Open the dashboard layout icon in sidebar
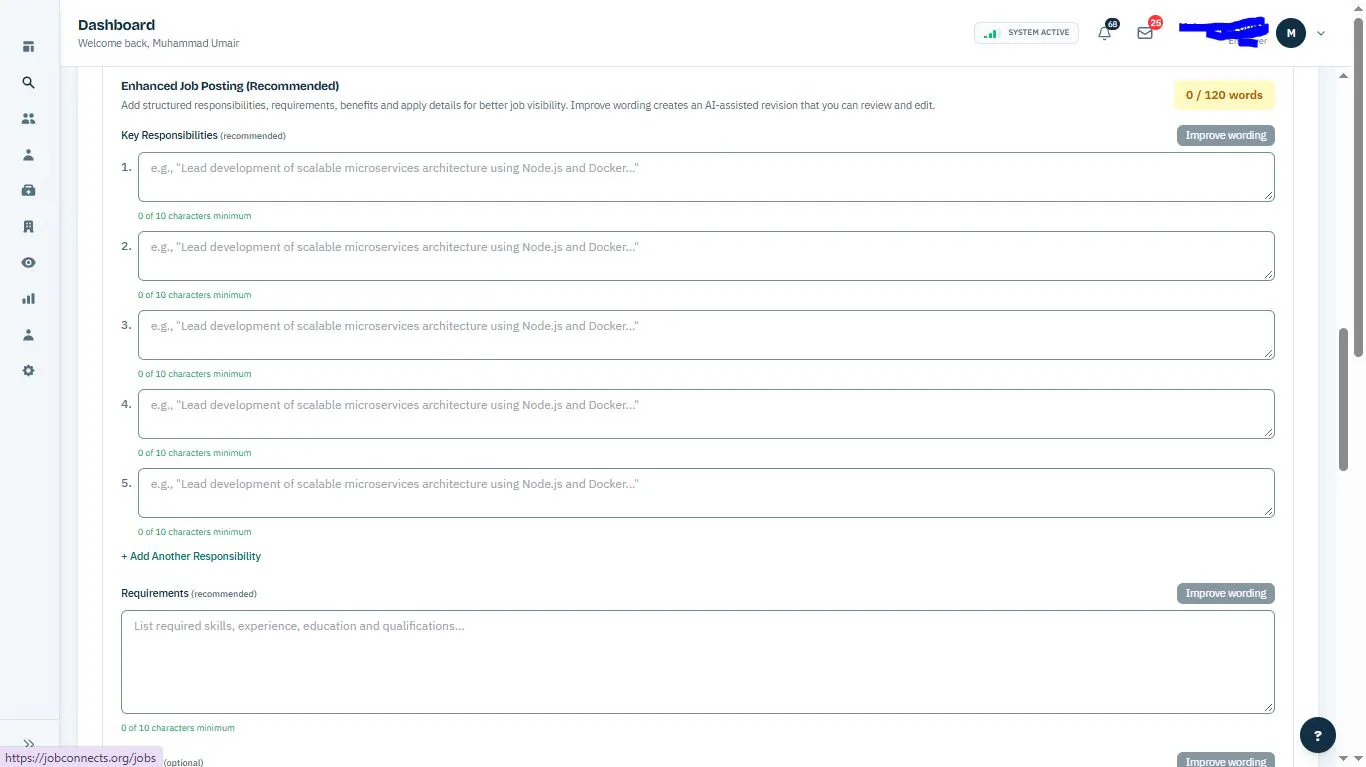Screen dimensions: 1366x767 click(28, 47)
